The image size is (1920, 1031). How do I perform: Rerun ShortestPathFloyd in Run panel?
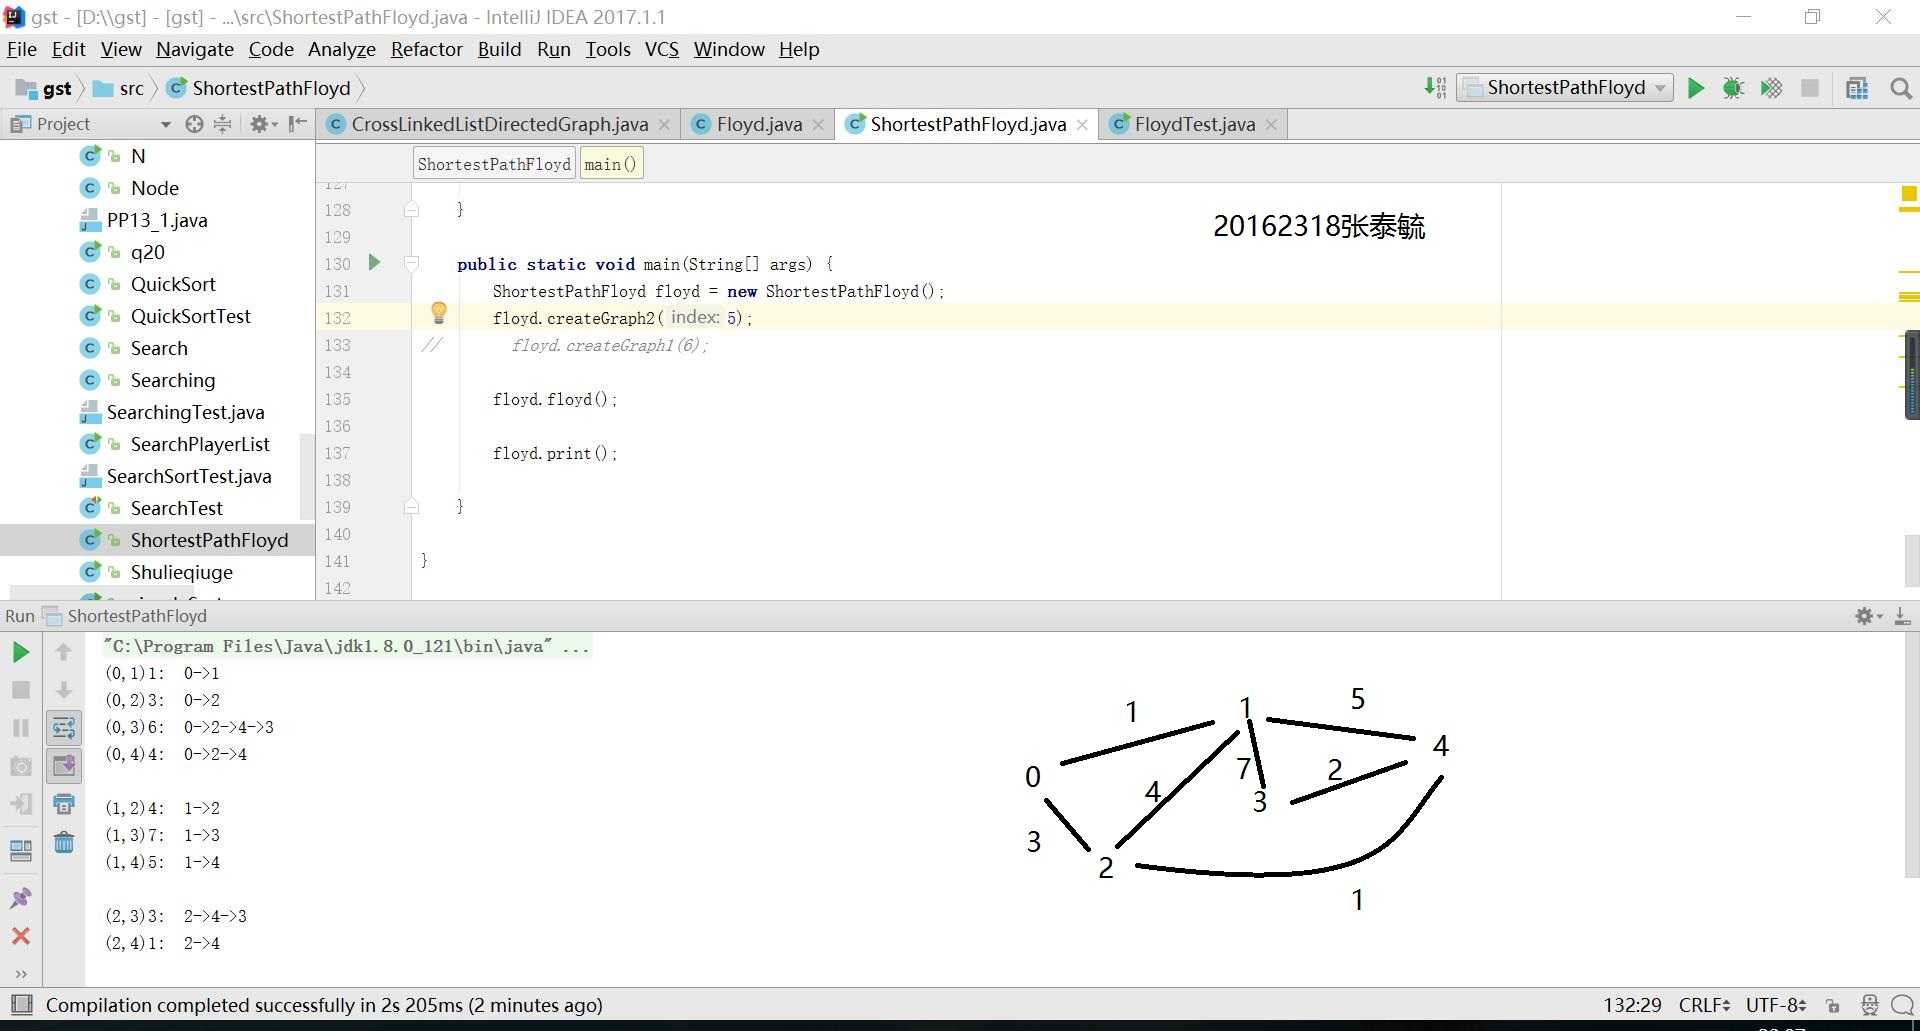pyautogui.click(x=20, y=652)
